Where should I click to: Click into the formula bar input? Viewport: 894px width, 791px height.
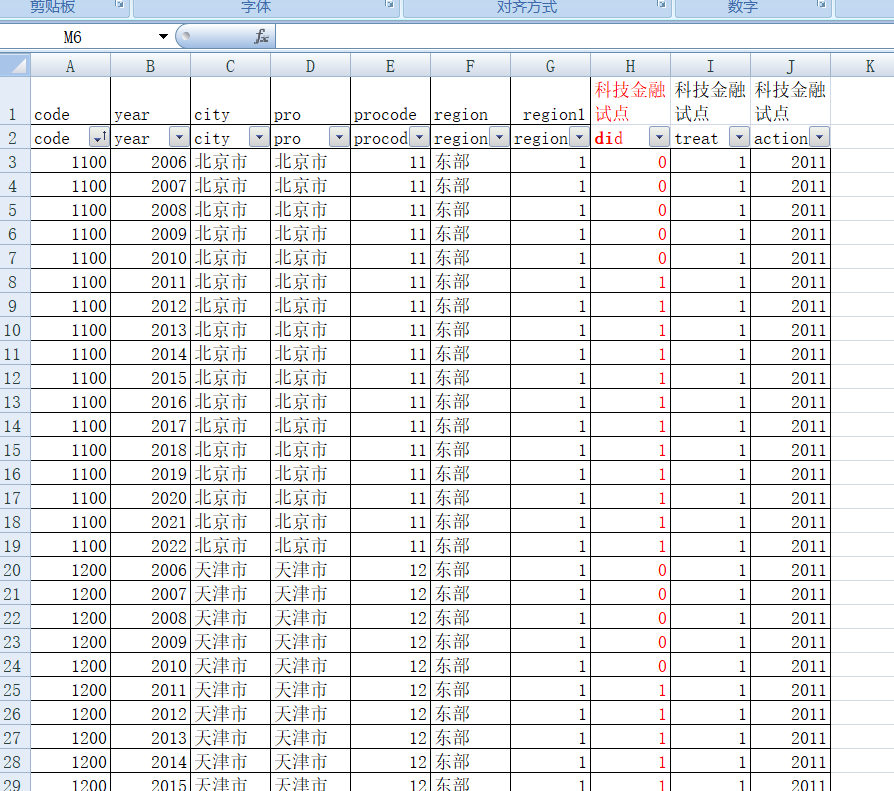point(584,37)
